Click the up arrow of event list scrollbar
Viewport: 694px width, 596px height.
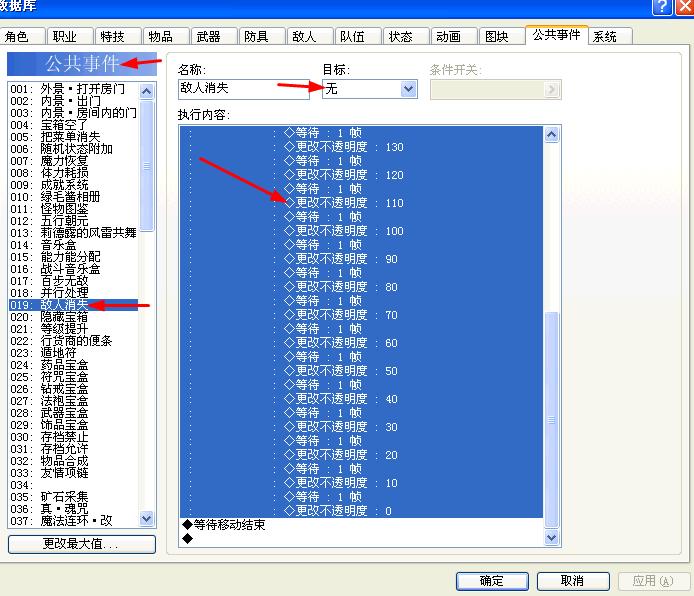[147, 91]
